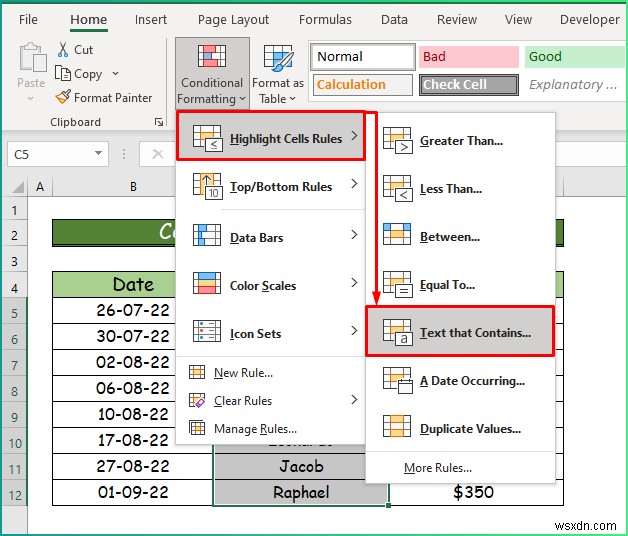628x536 pixels.
Task: Expand the Clear Rules submenu arrow
Action: pos(354,399)
